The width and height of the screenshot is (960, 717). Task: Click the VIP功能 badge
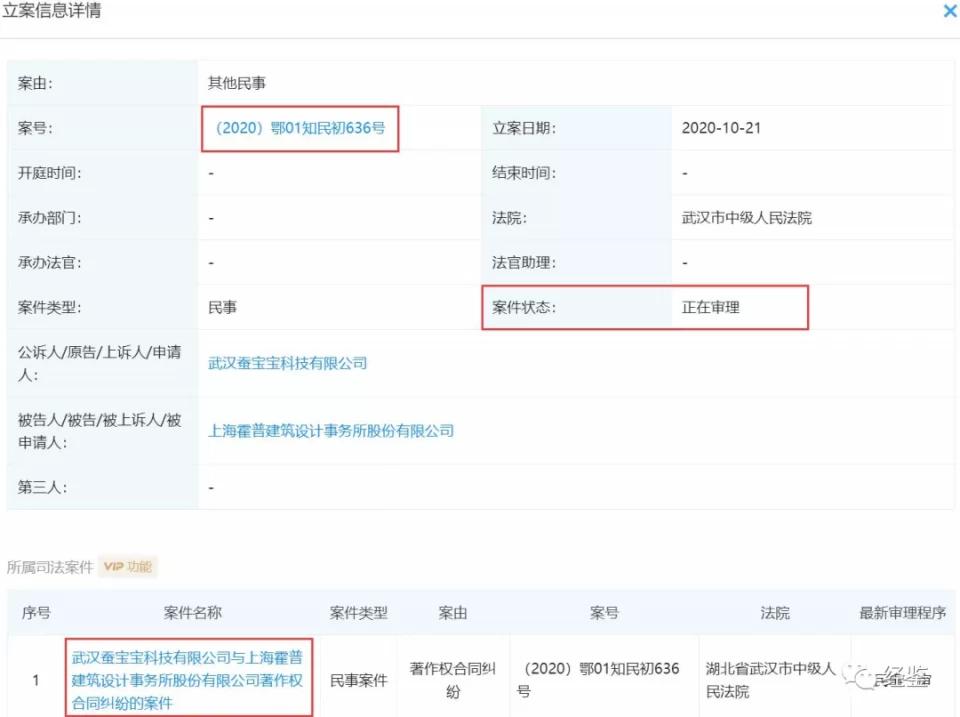tap(128, 566)
